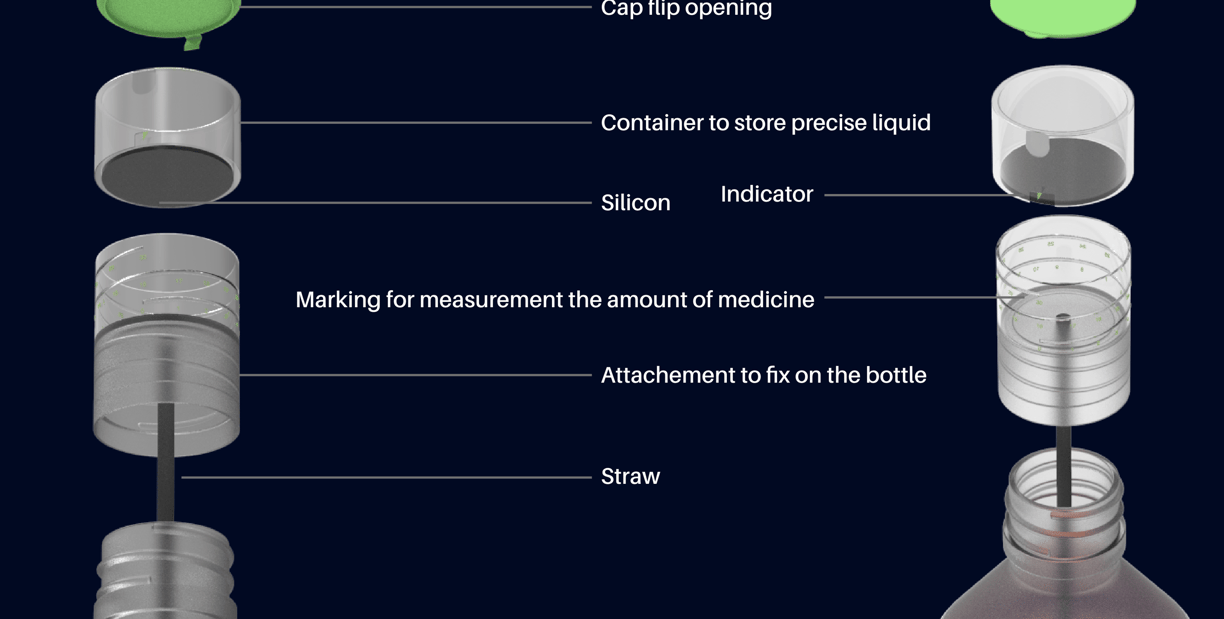
Task: Click the right brown bottle neck
Action: click(x=1063, y=509)
